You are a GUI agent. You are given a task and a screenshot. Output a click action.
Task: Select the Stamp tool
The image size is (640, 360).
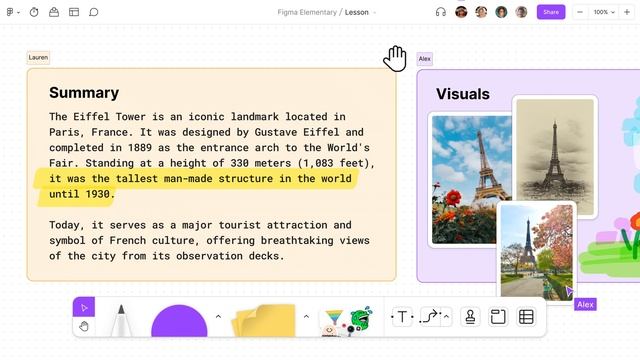pyautogui.click(x=470, y=317)
